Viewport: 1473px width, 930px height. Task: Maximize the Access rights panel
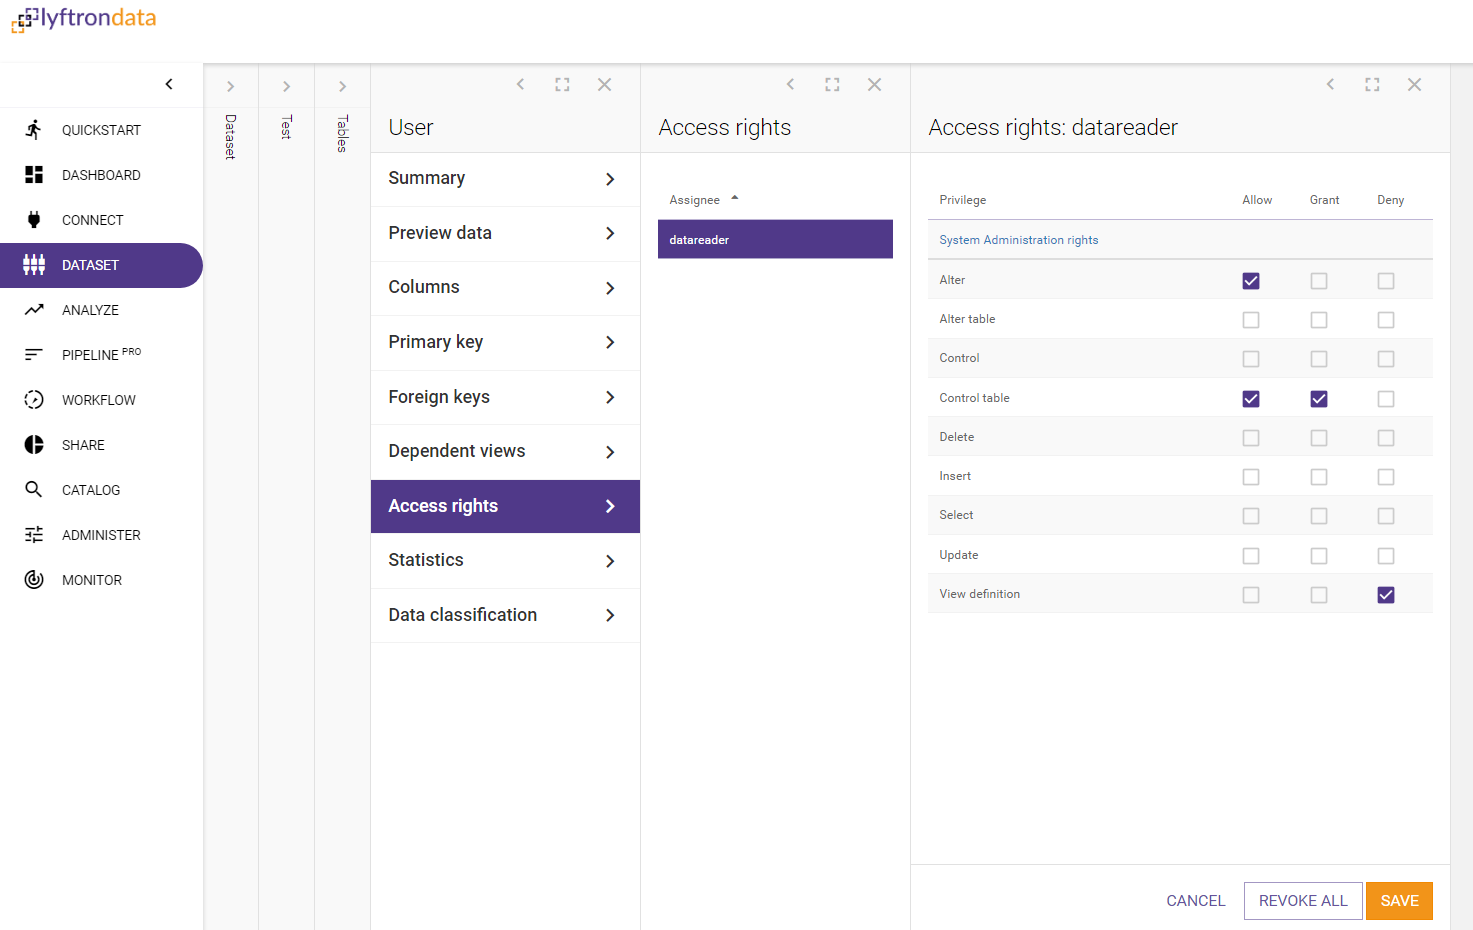click(x=832, y=85)
